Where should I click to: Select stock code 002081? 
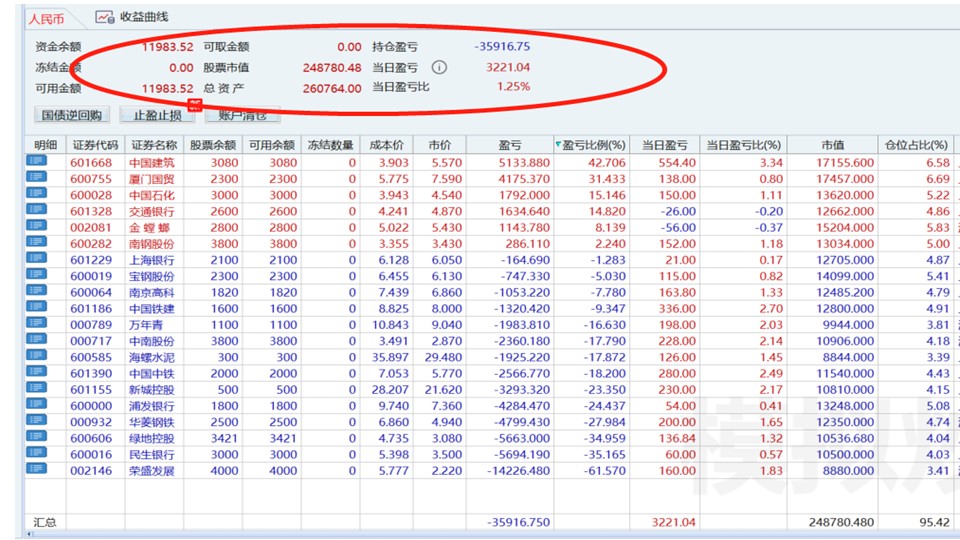pos(91,228)
